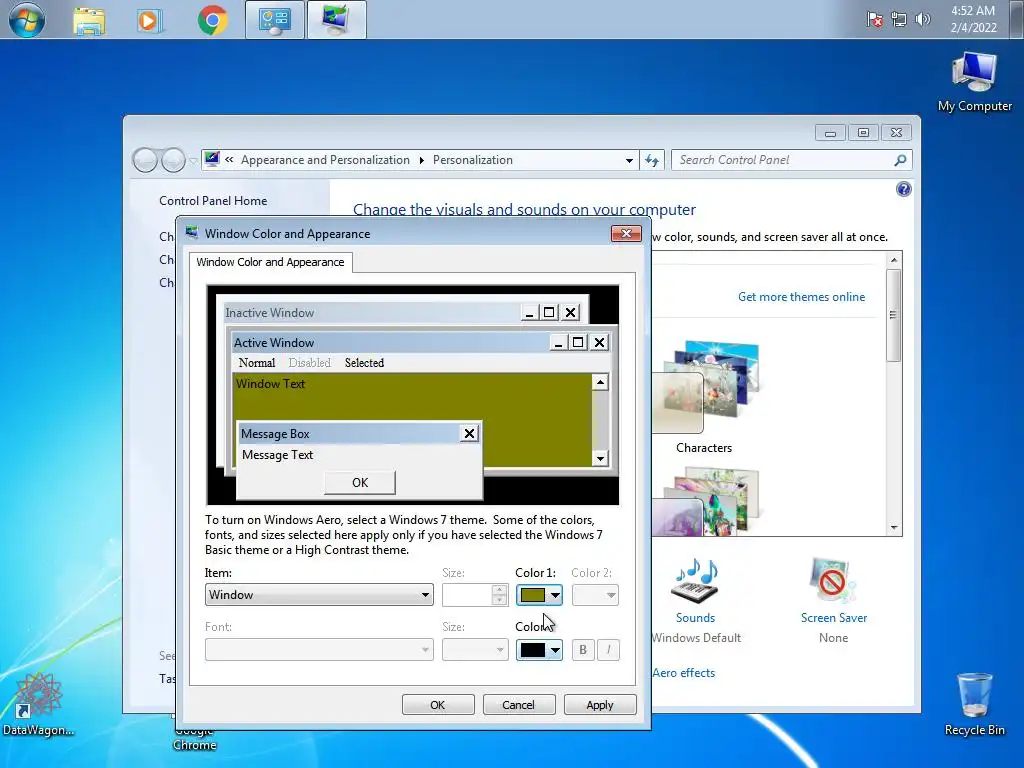The width and height of the screenshot is (1024, 768).
Task: Toggle italic font style button
Action: tap(608, 650)
